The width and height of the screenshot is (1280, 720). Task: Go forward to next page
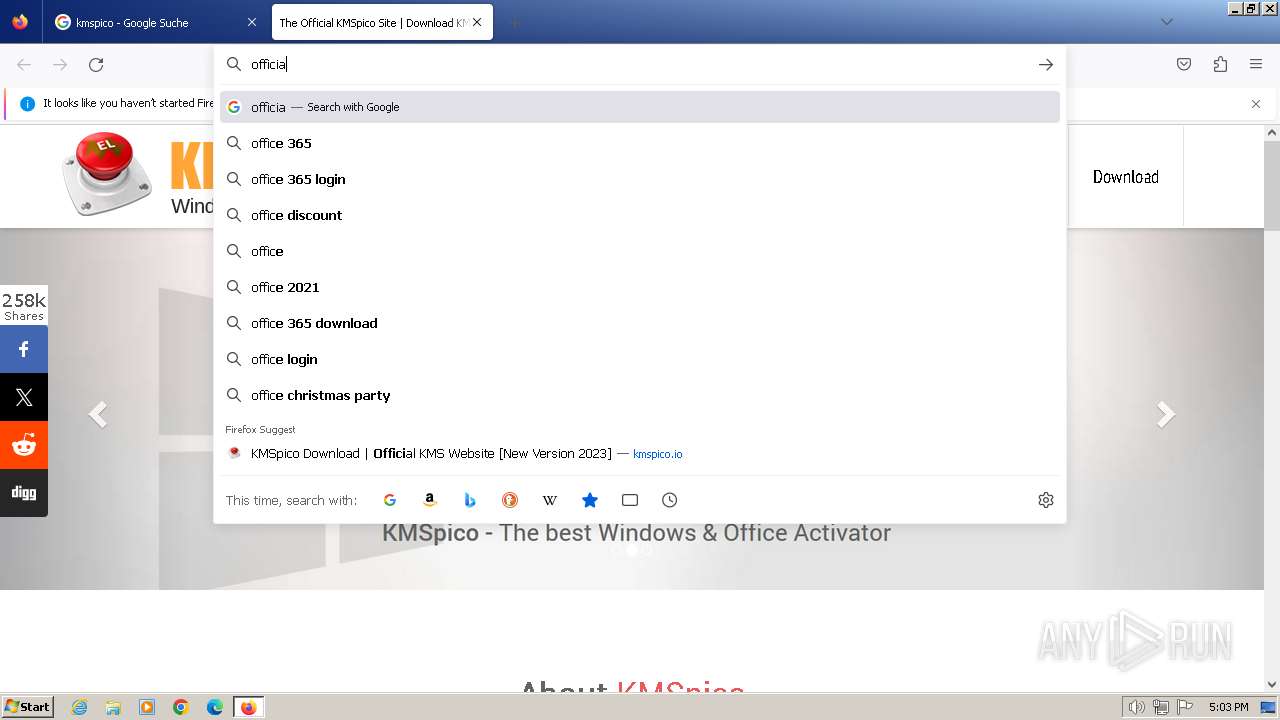pyautogui.click(x=60, y=65)
